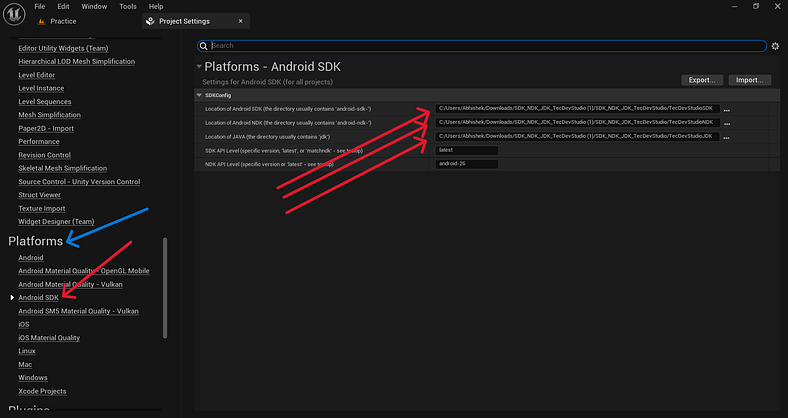Restore down the Unreal Editor window

(x=756, y=7)
